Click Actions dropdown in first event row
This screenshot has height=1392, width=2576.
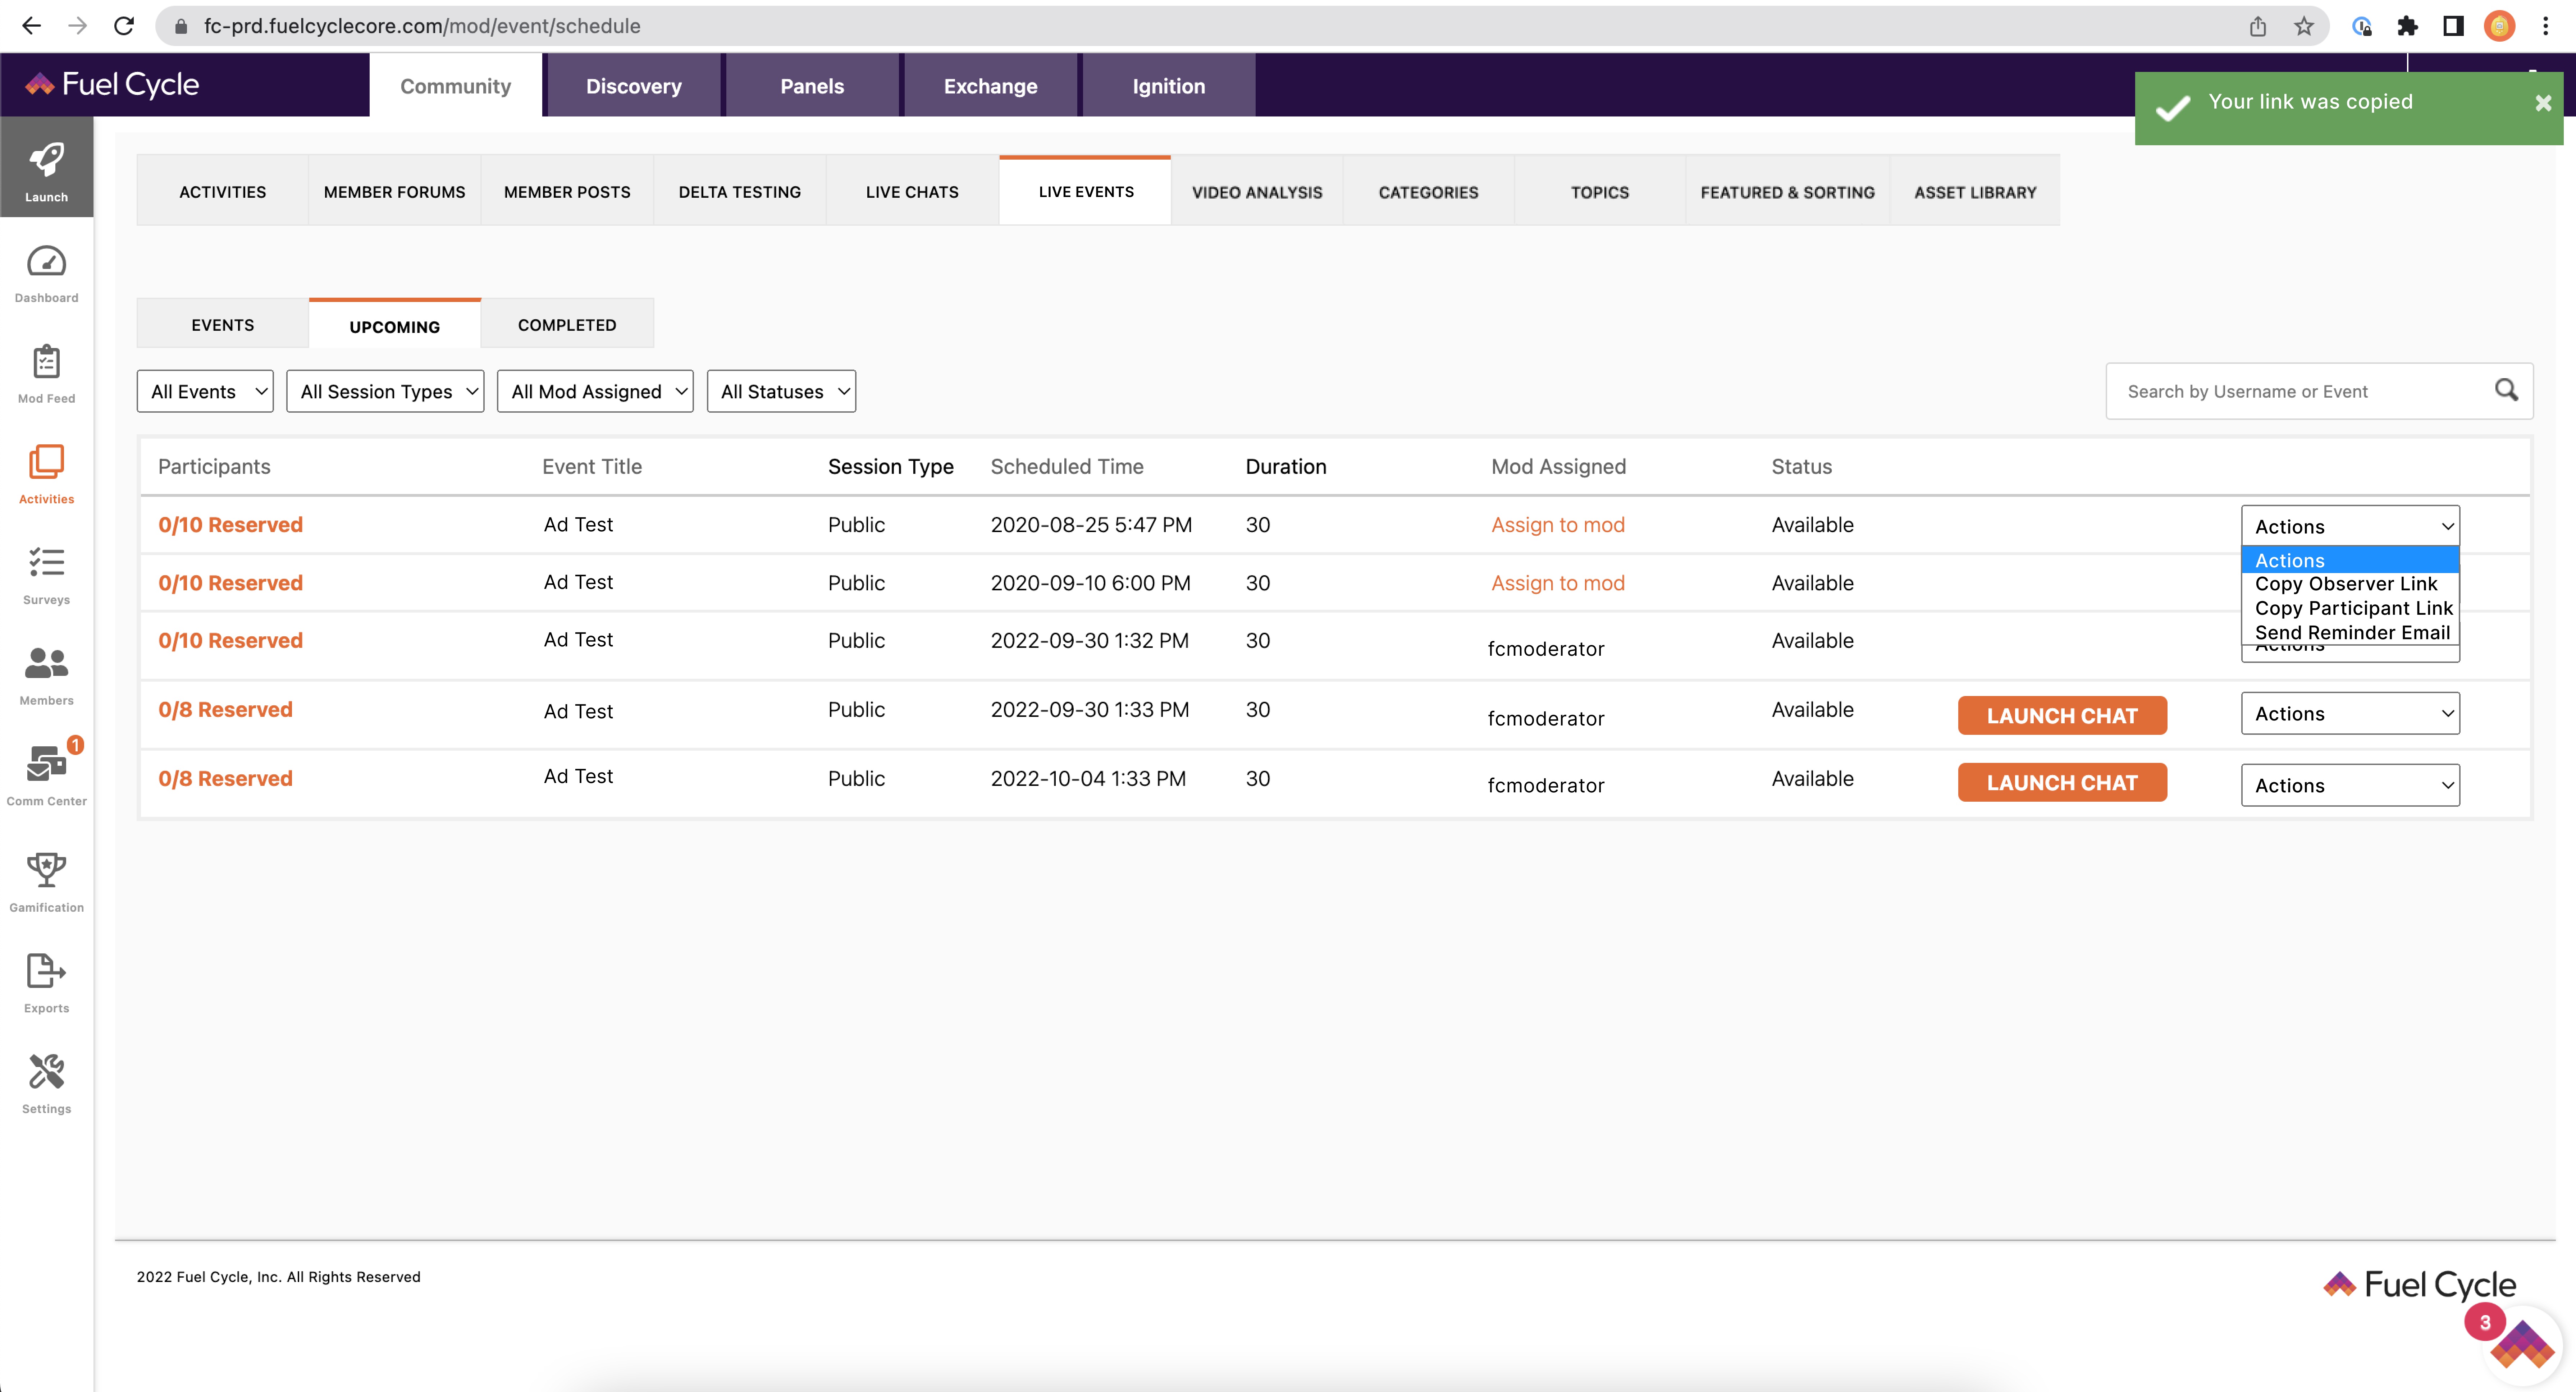click(x=2350, y=526)
